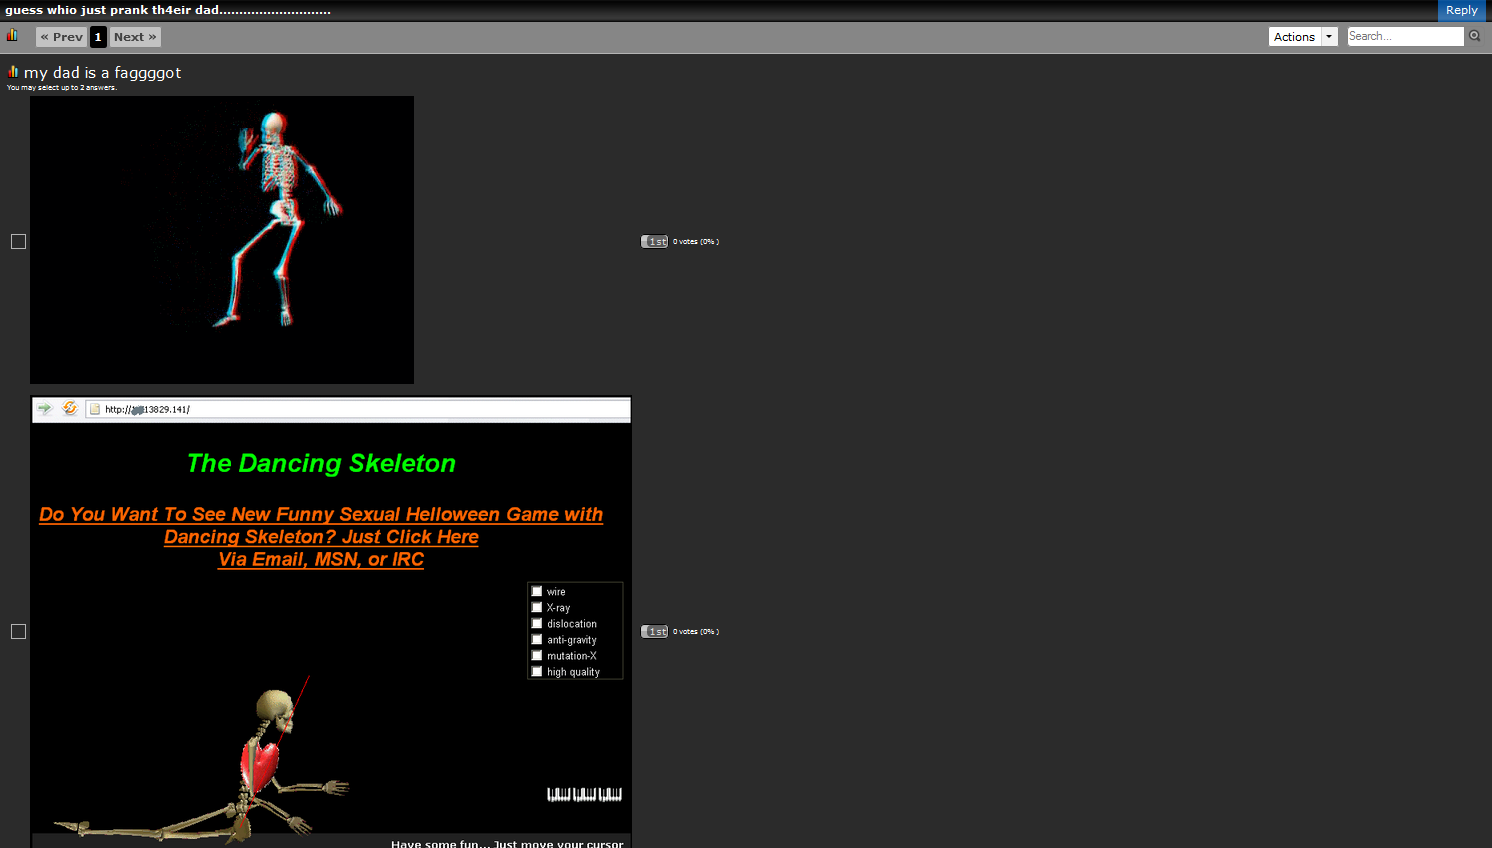Enable the X-ray checkbox
This screenshot has width=1492, height=848.
click(537, 607)
